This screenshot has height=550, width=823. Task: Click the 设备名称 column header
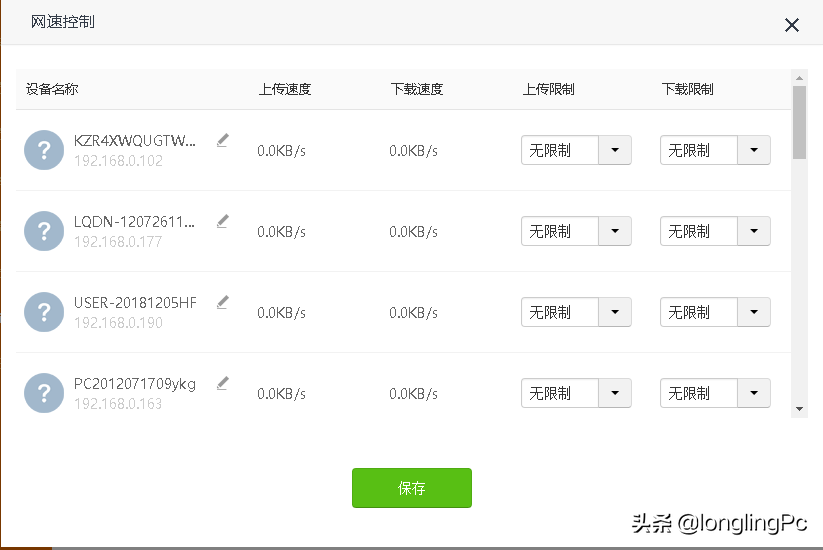coord(52,89)
